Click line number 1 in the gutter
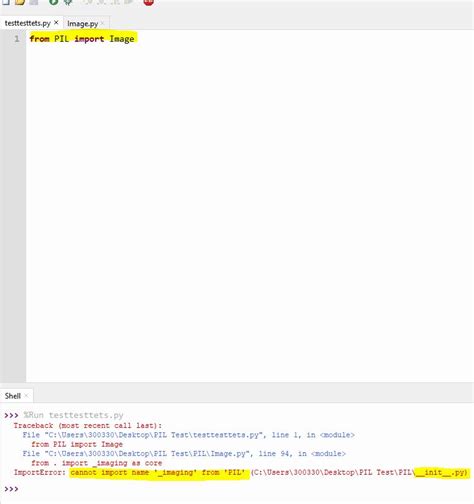The width and height of the screenshot is (474, 504). (17, 39)
